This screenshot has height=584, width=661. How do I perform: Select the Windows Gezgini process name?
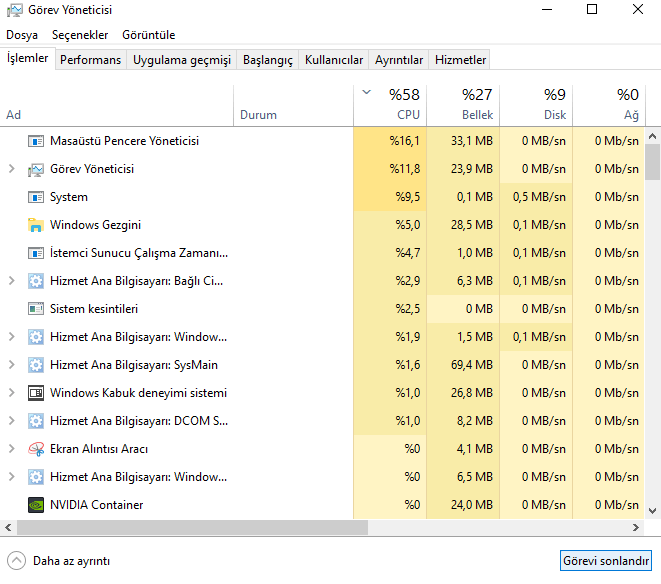coord(95,225)
